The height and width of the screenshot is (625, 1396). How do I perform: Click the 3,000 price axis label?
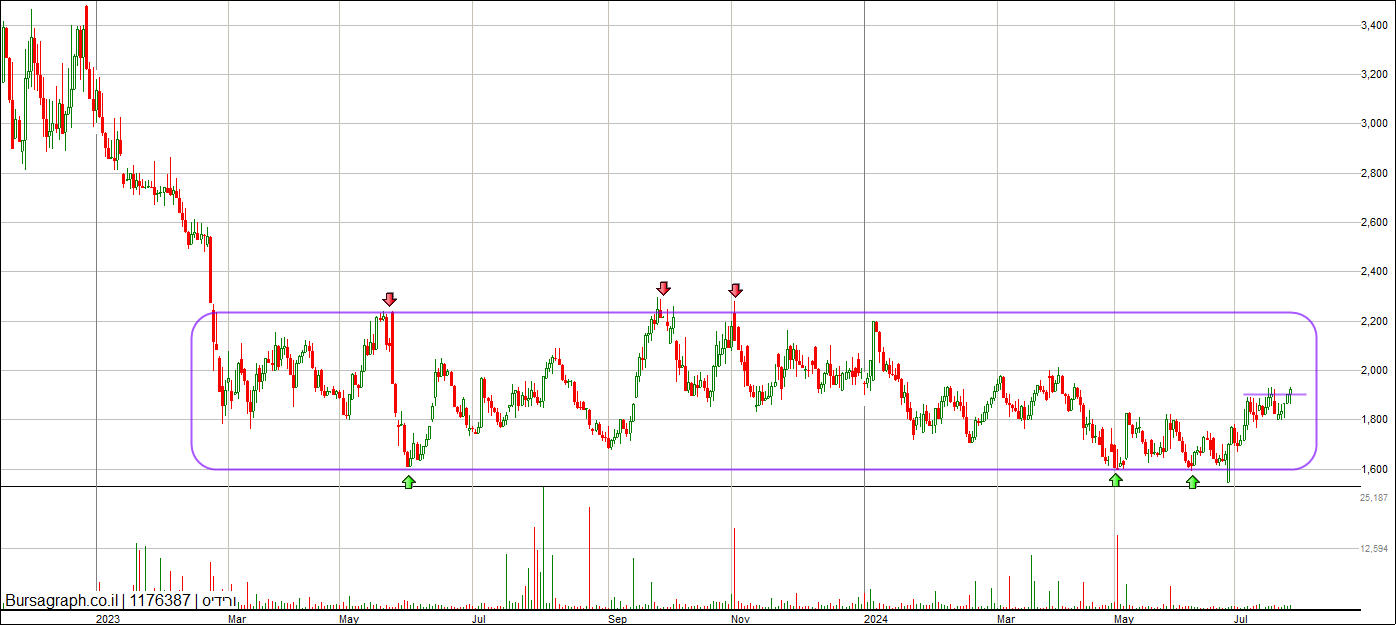coord(1375,124)
